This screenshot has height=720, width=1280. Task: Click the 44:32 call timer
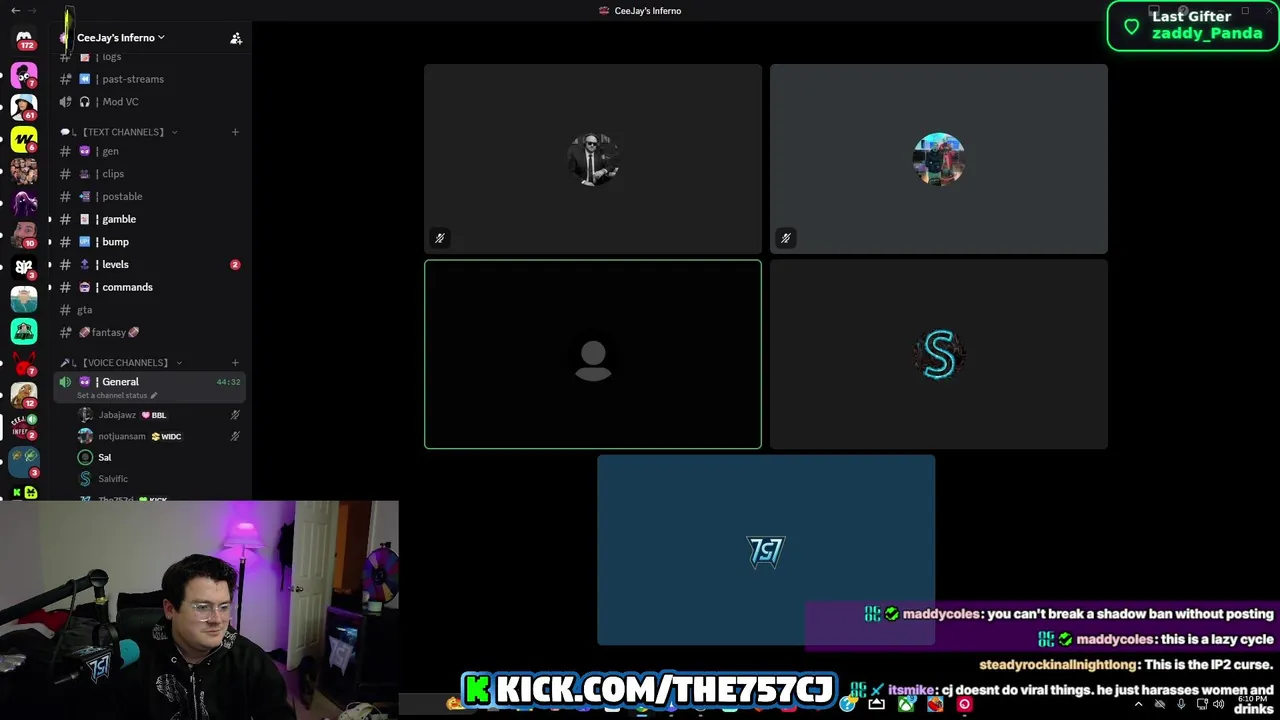tap(228, 382)
